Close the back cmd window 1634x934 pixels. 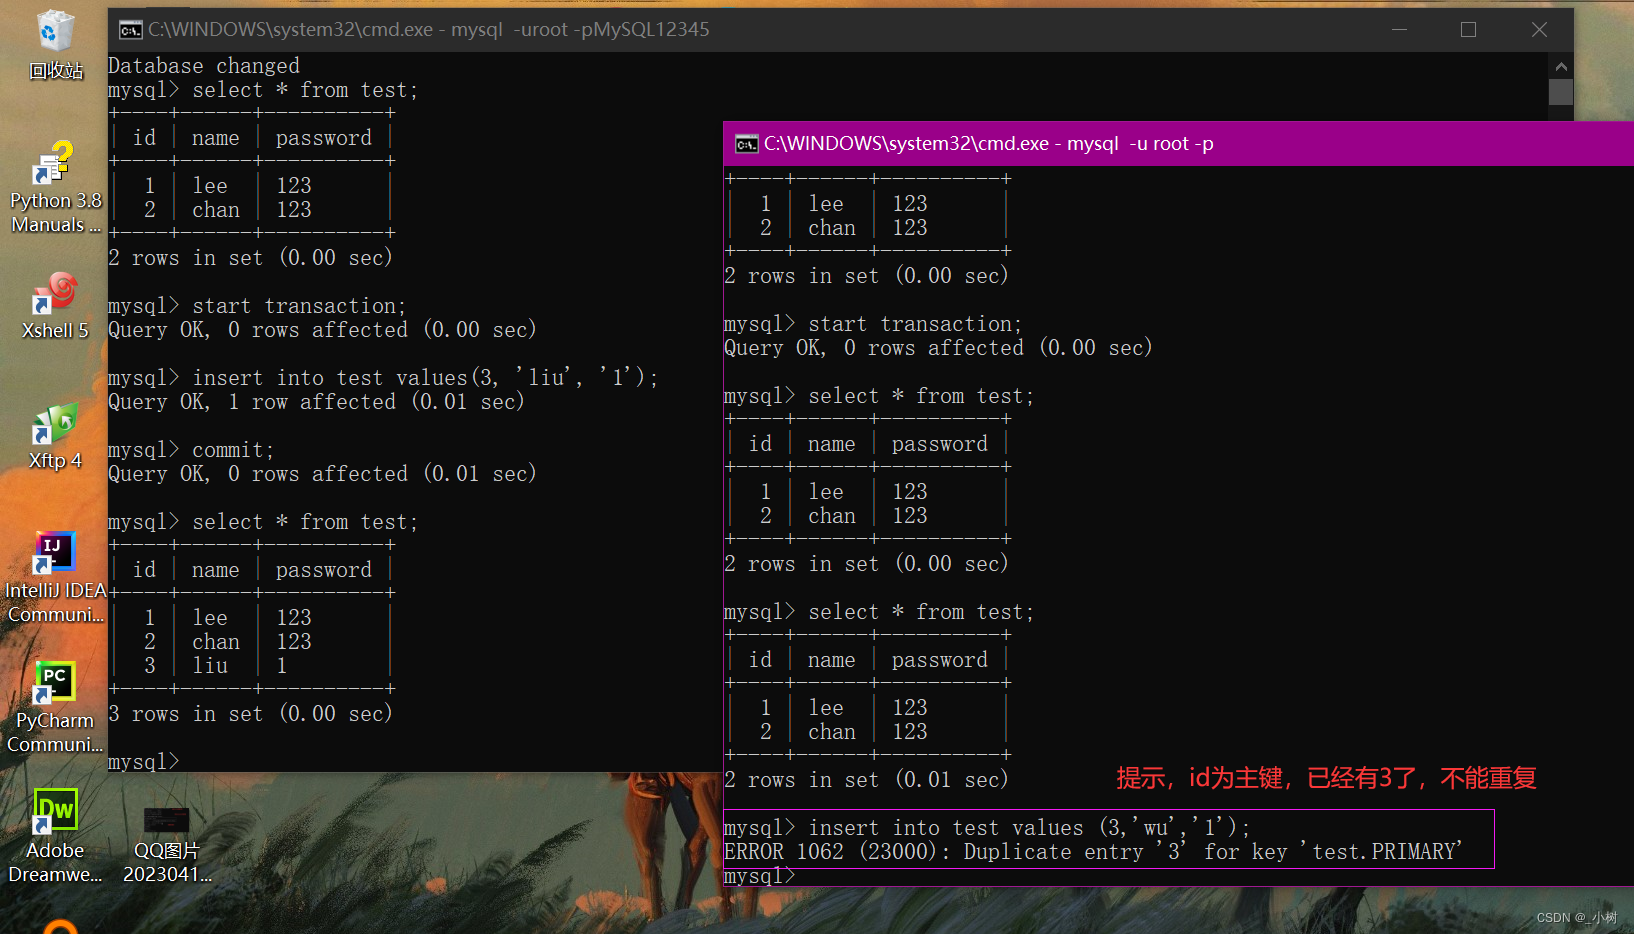[1539, 30]
